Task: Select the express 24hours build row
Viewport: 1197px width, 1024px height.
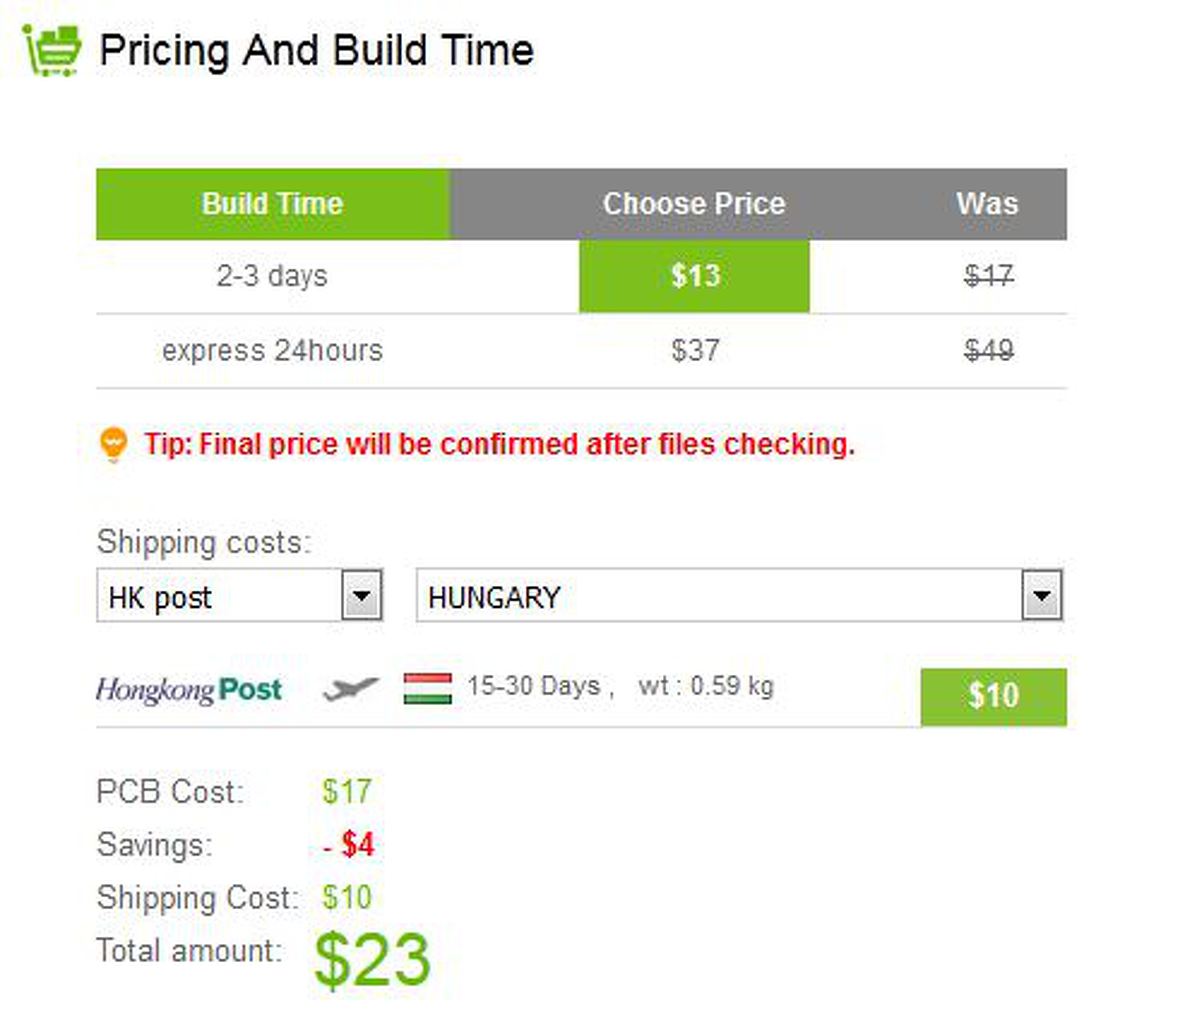Action: pyautogui.click(x=272, y=351)
